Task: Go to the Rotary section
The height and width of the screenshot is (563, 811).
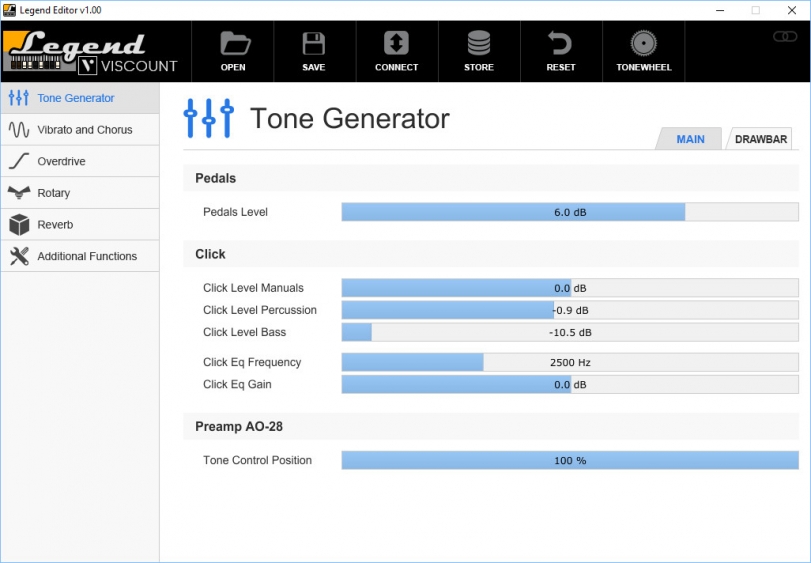Action: coord(80,193)
